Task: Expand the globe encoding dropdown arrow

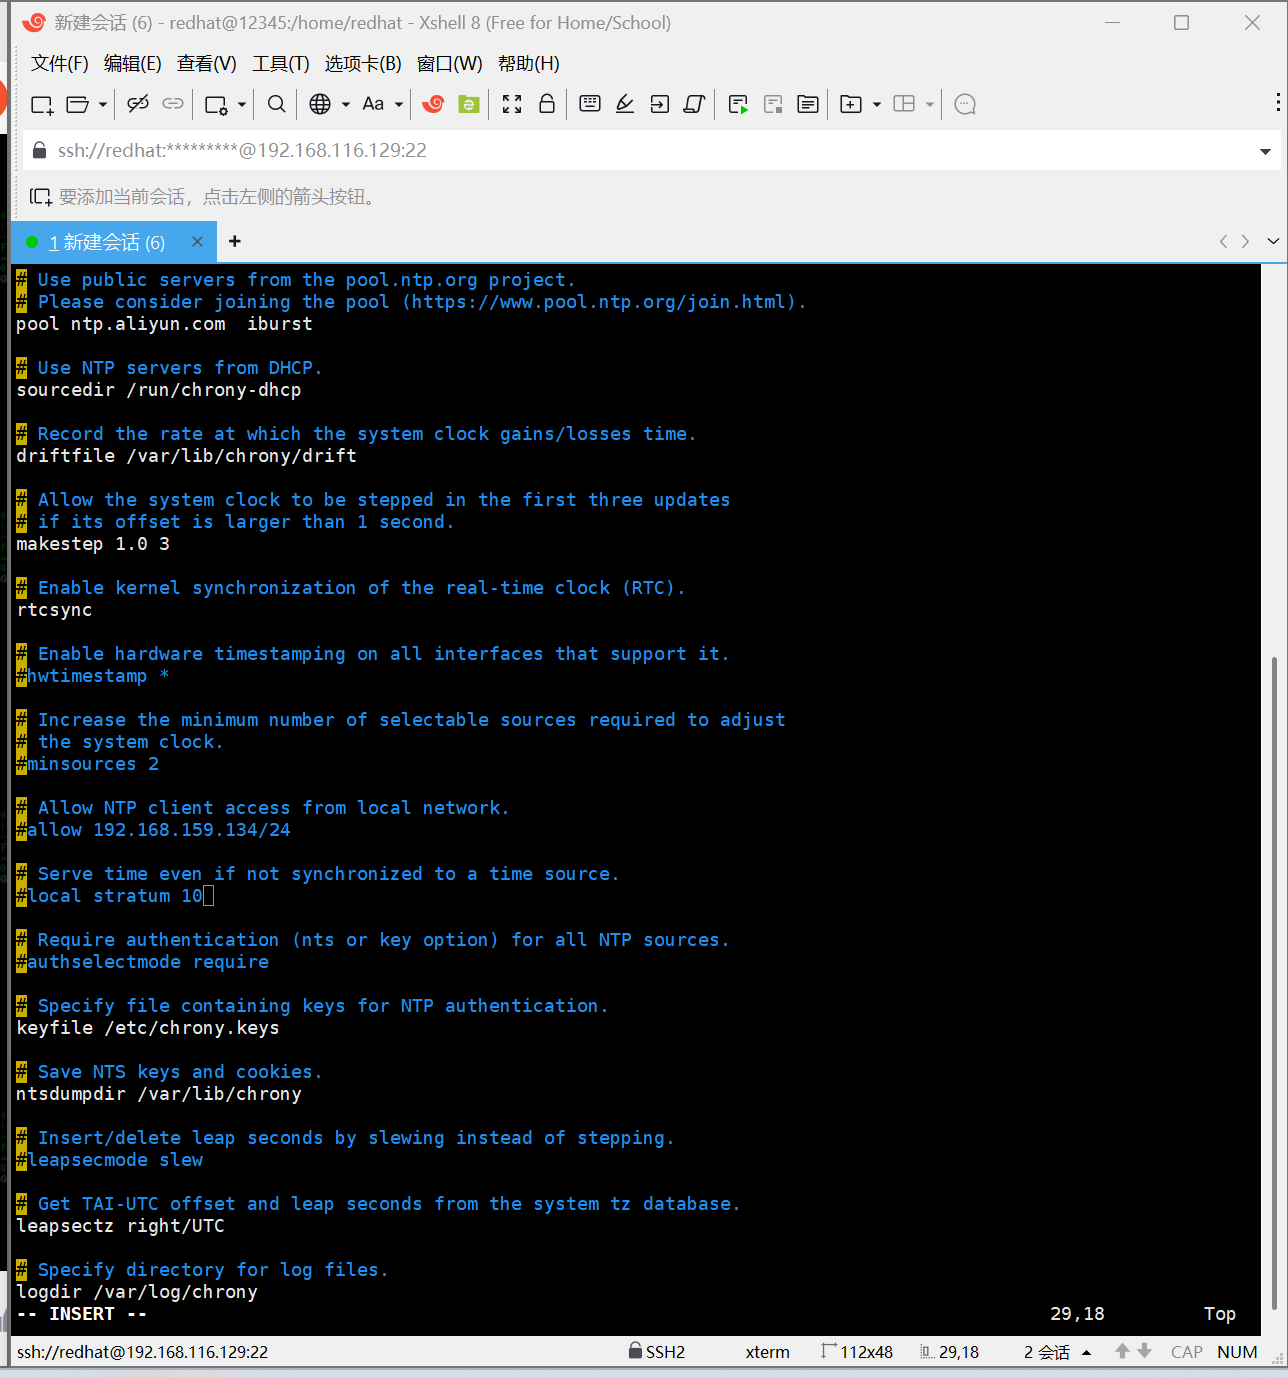Action: 346,104
